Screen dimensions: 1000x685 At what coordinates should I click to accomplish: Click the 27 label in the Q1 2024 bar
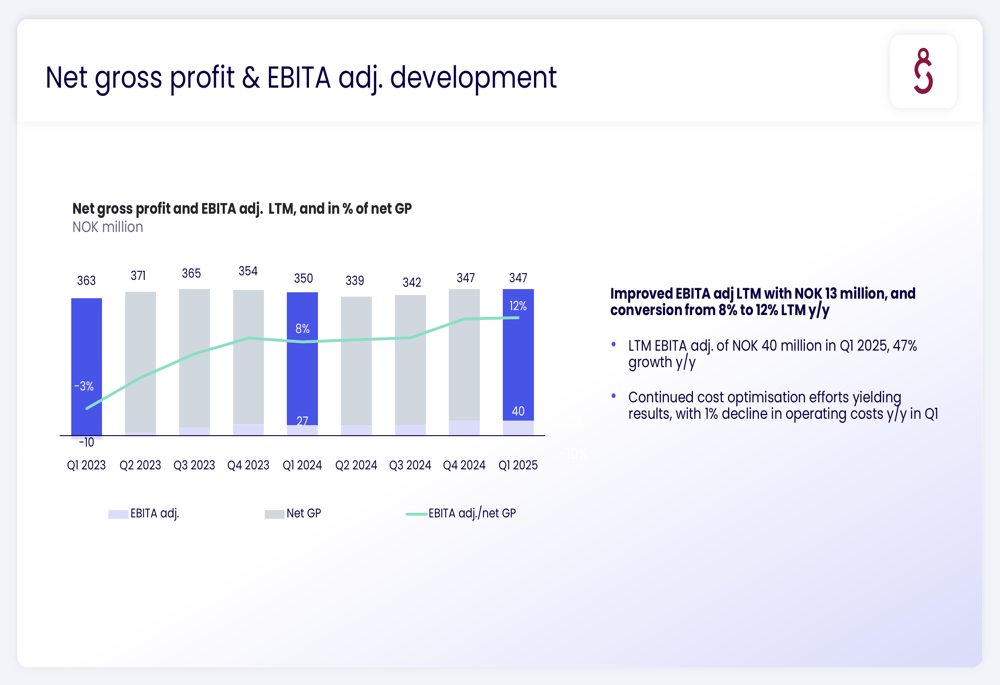pos(302,421)
